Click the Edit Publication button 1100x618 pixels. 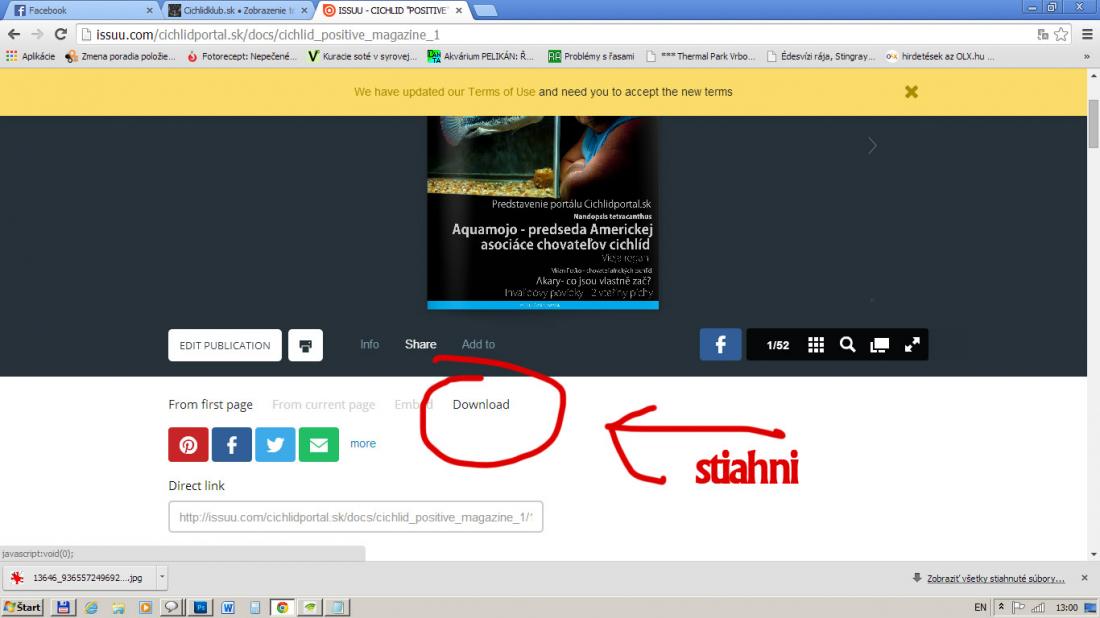(x=225, y=345)
